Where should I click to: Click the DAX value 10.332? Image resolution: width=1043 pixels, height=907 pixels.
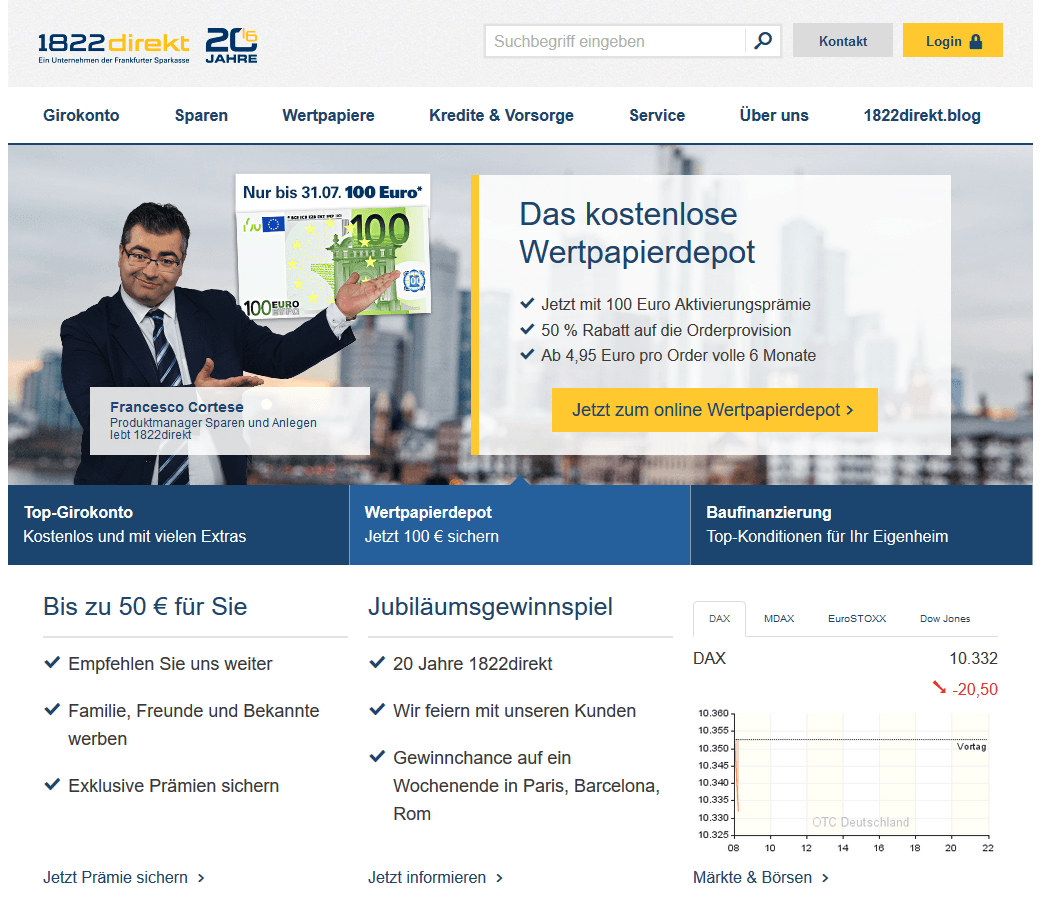pos(973,659)
